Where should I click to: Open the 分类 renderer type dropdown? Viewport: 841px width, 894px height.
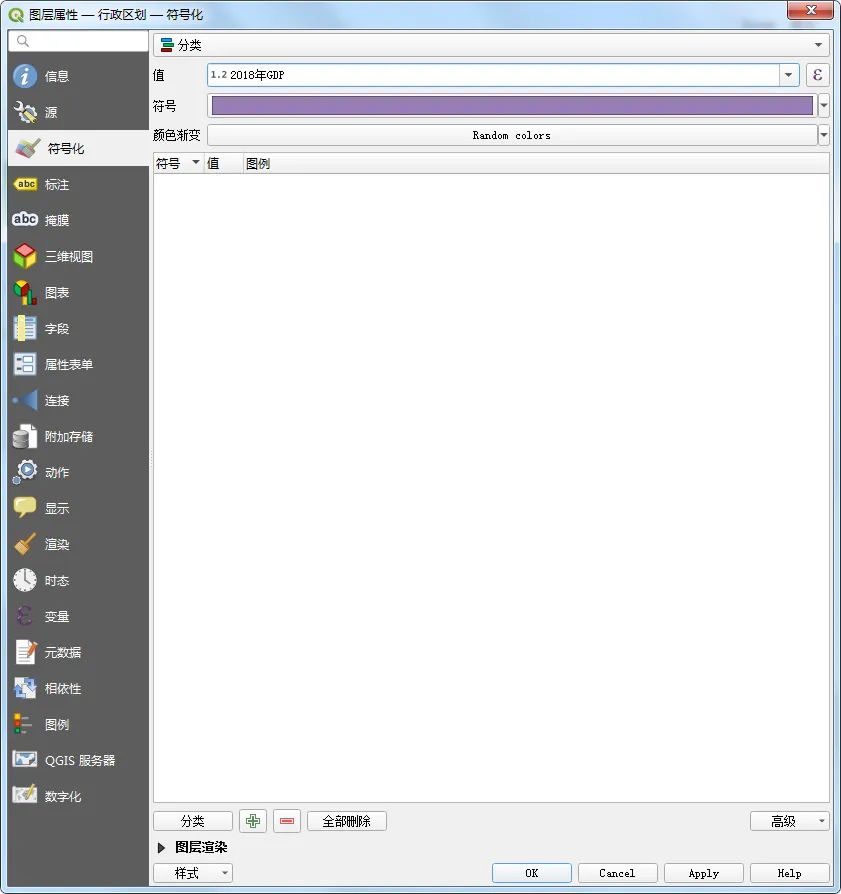click(491, 44)
